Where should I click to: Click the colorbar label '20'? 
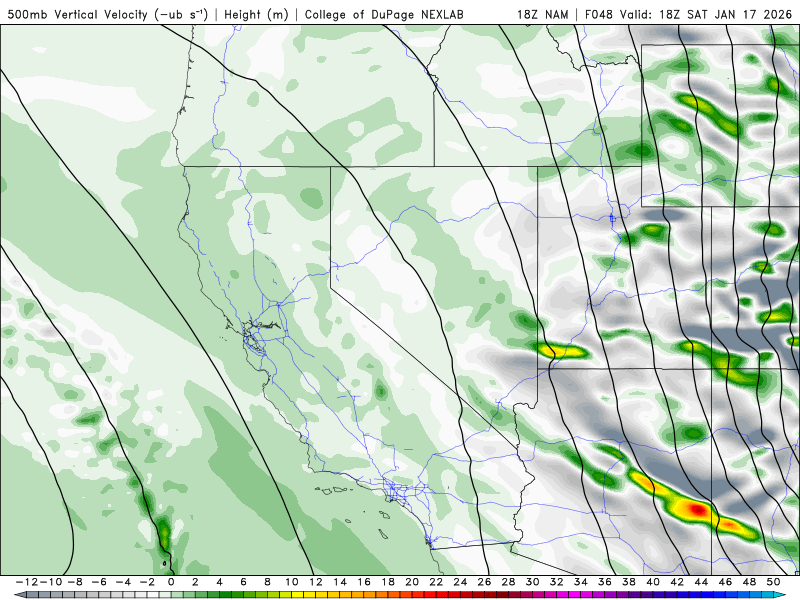point(412,582)
